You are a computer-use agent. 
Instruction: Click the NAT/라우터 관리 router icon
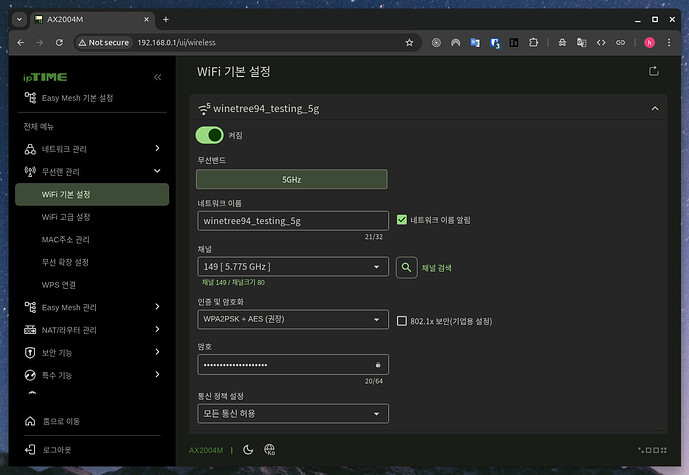coord(30,330)
